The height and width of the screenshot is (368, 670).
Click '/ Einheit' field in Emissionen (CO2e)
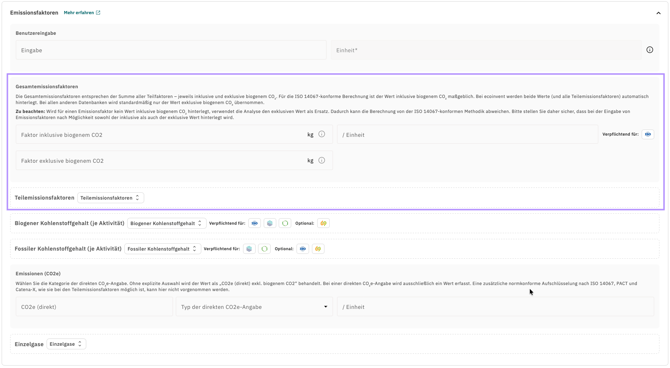(x=496, y=307)
